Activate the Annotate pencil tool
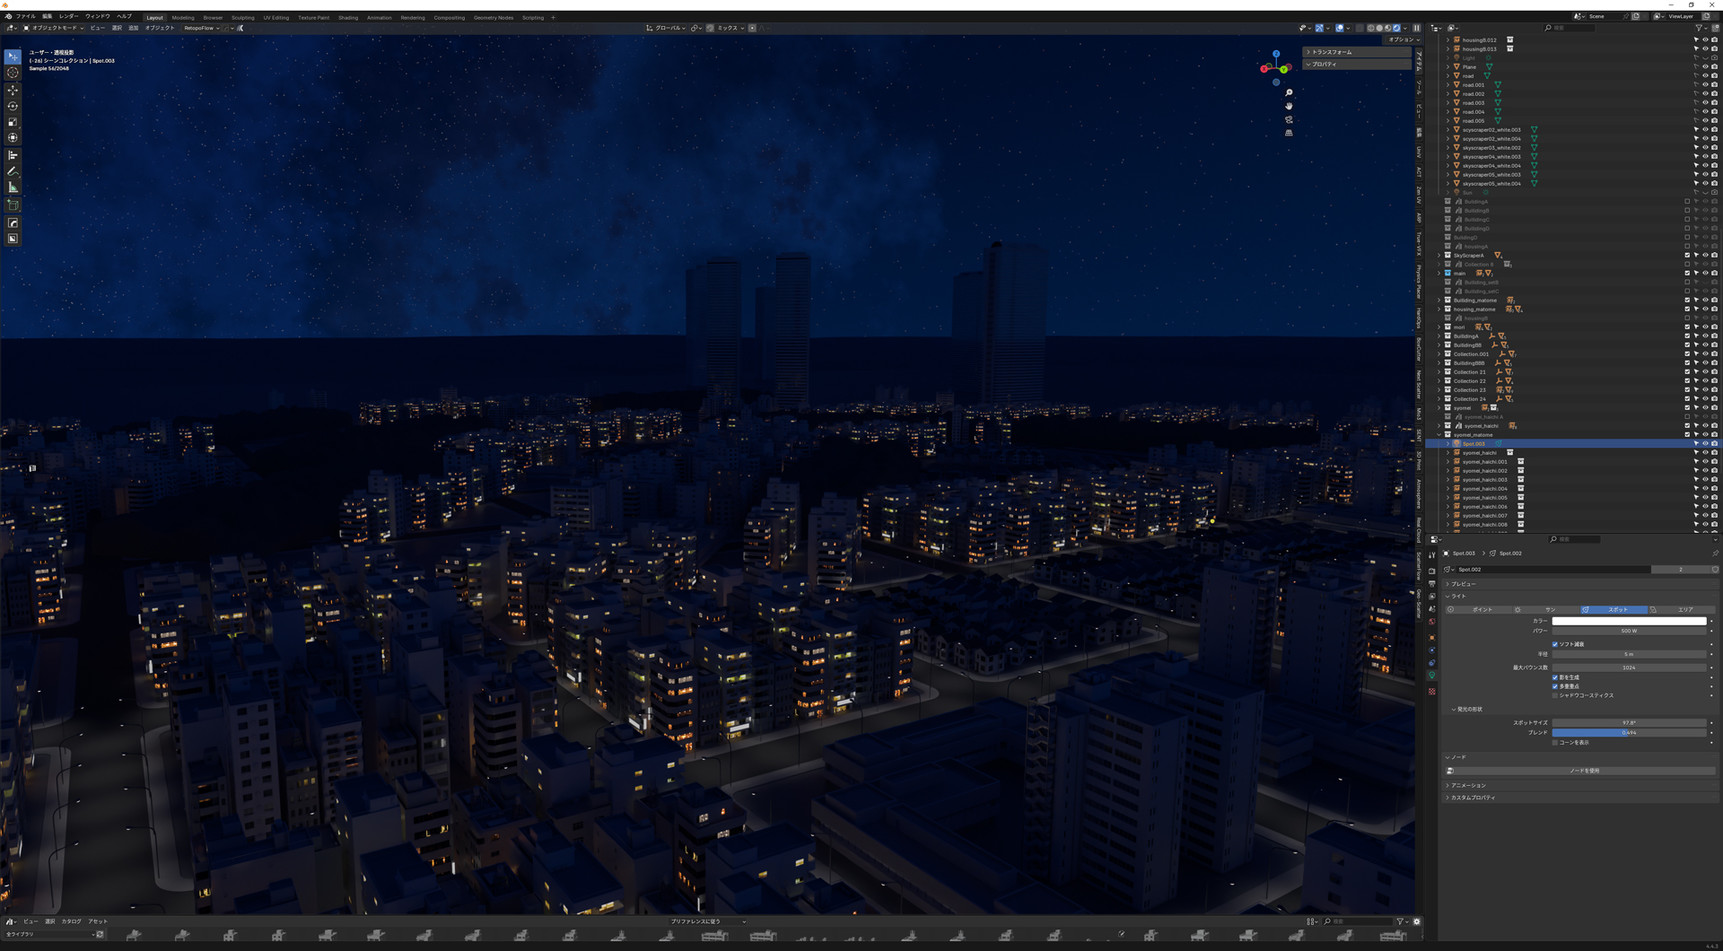Image resolution: width=1723 pixels, height=951 pixels. pyautogui.click(x=13, y=171)
